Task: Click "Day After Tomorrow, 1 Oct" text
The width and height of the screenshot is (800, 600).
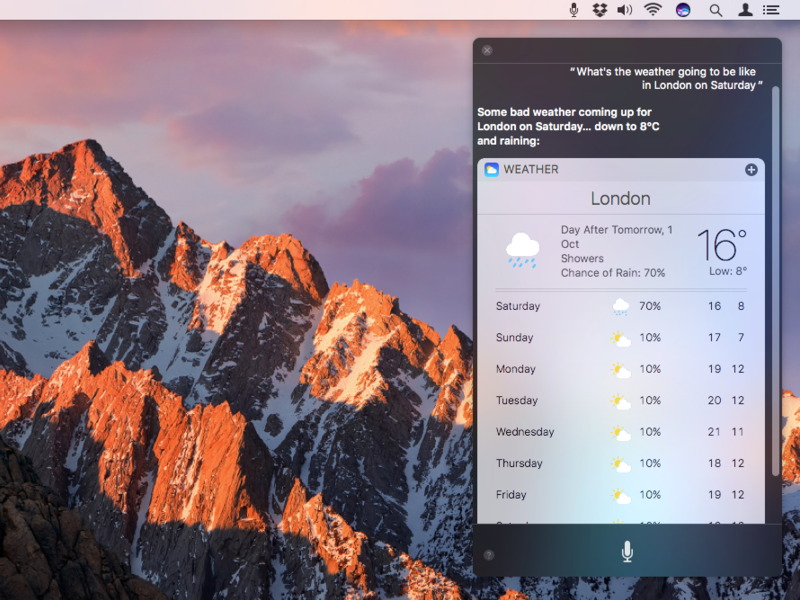Action: pos(617,237)
